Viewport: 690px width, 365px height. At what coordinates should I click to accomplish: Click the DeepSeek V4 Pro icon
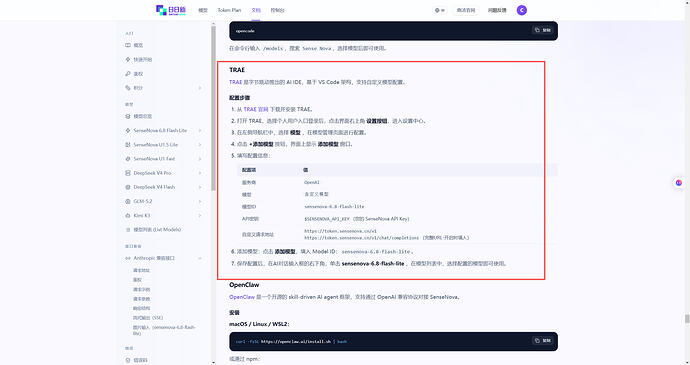click(x=128, y=173)
